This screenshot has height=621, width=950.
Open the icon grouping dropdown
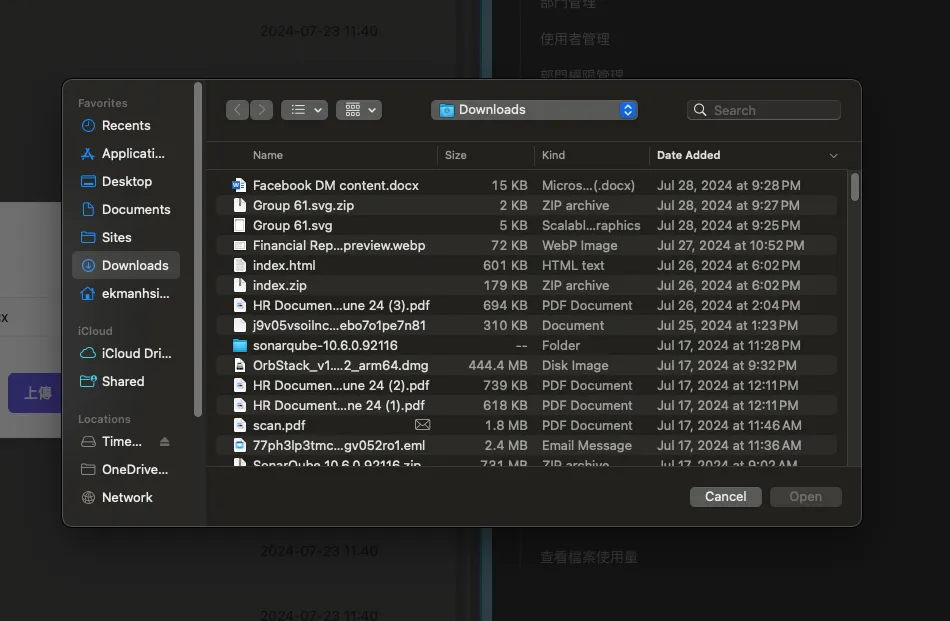click(358, 110)
